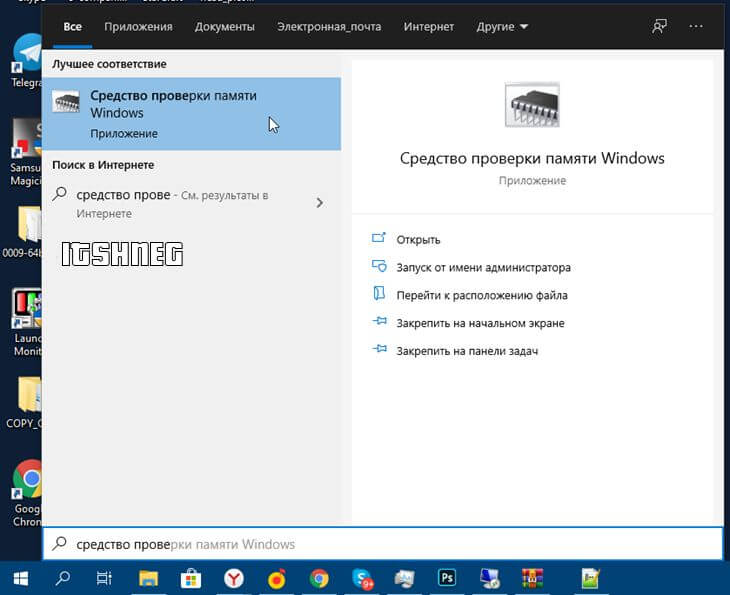Select "Перейти к расположению файла"
The image size is (730, 595).
pos(482,296)
